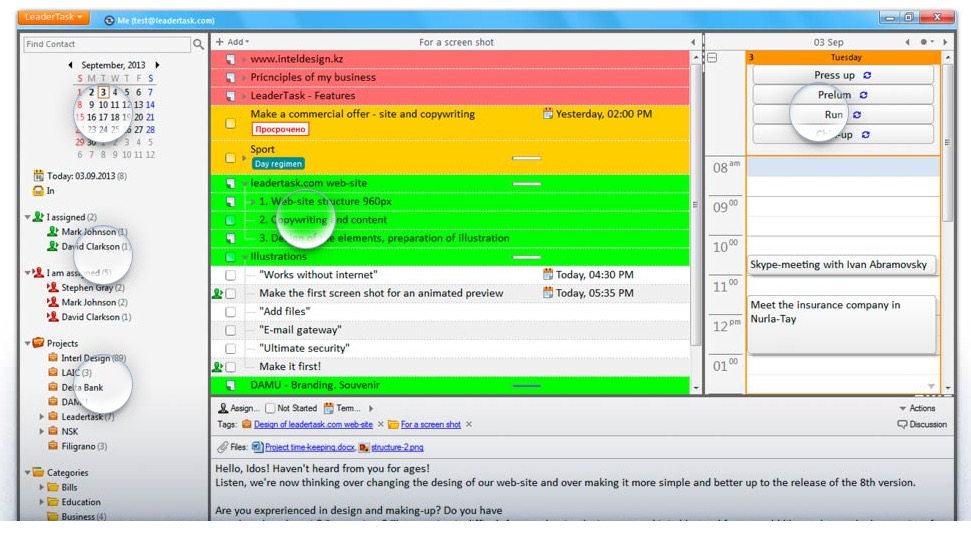Open the Actions dropdown
This screenshot has width=971, height=534.
[917, 408]
